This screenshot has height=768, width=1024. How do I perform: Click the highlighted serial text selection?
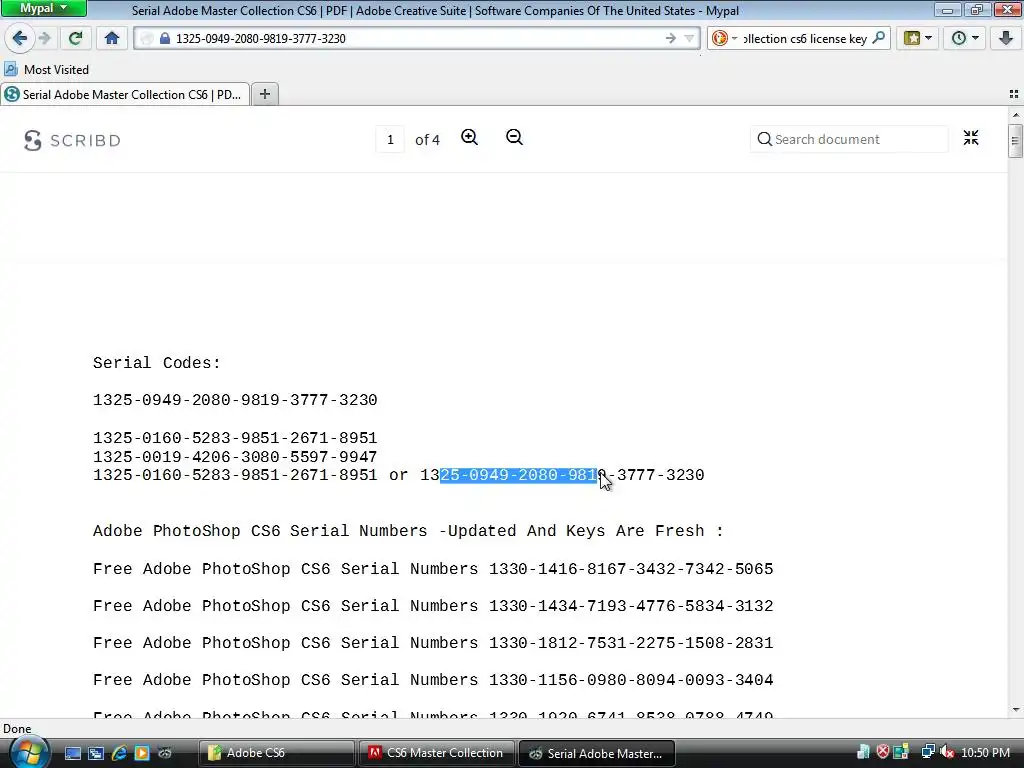tap(519, 475)
